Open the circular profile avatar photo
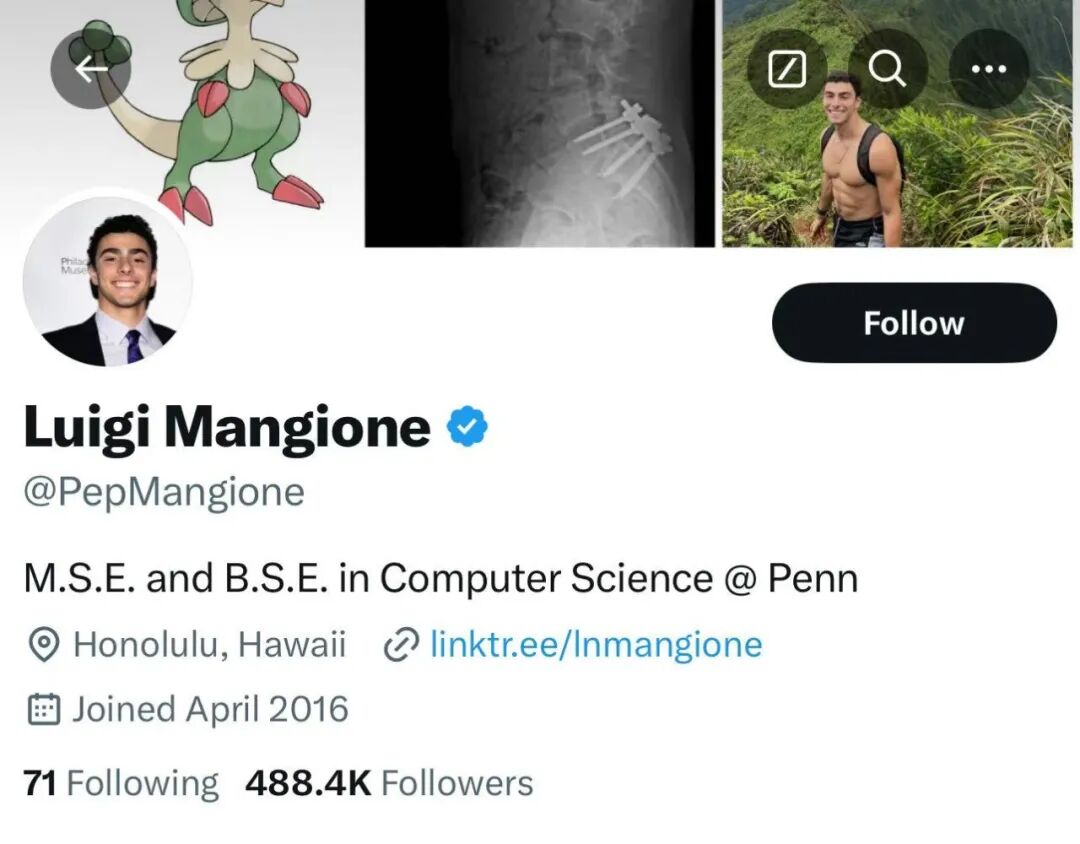 pyautogui.click(x=107, y=281)
